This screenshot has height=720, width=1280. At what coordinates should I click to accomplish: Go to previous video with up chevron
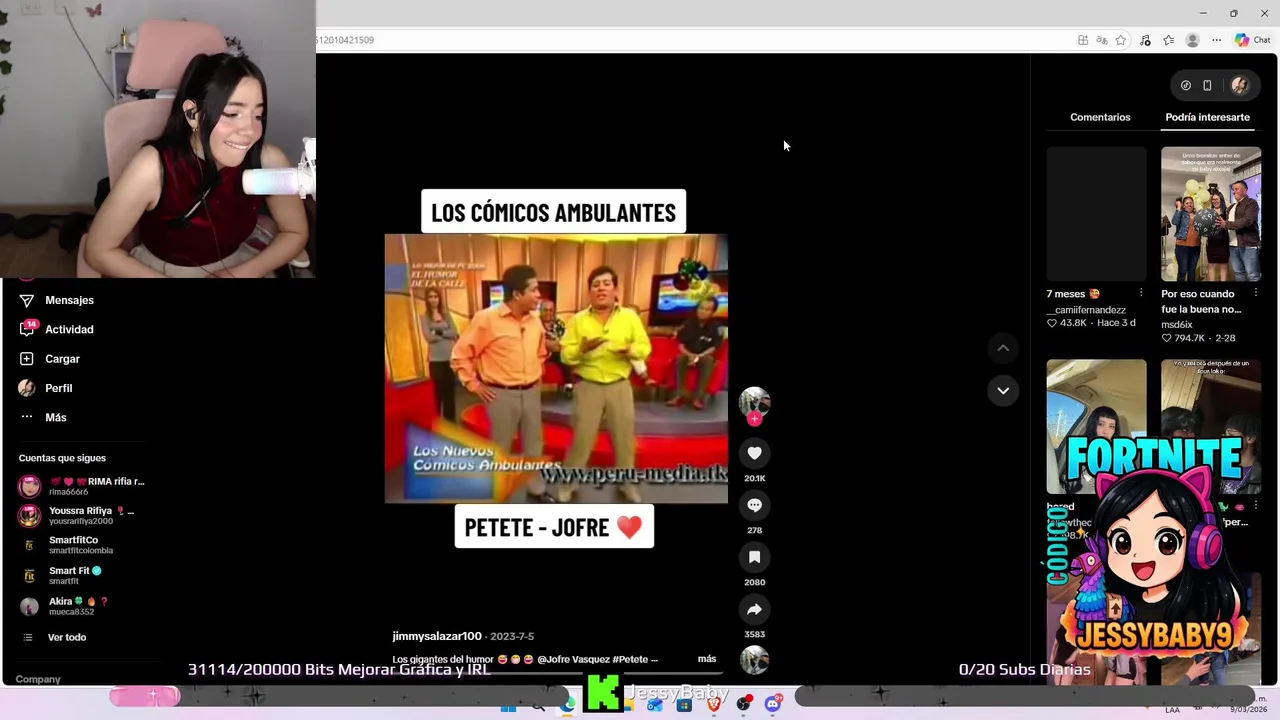pyautogui.click(x=1003, y=348)
